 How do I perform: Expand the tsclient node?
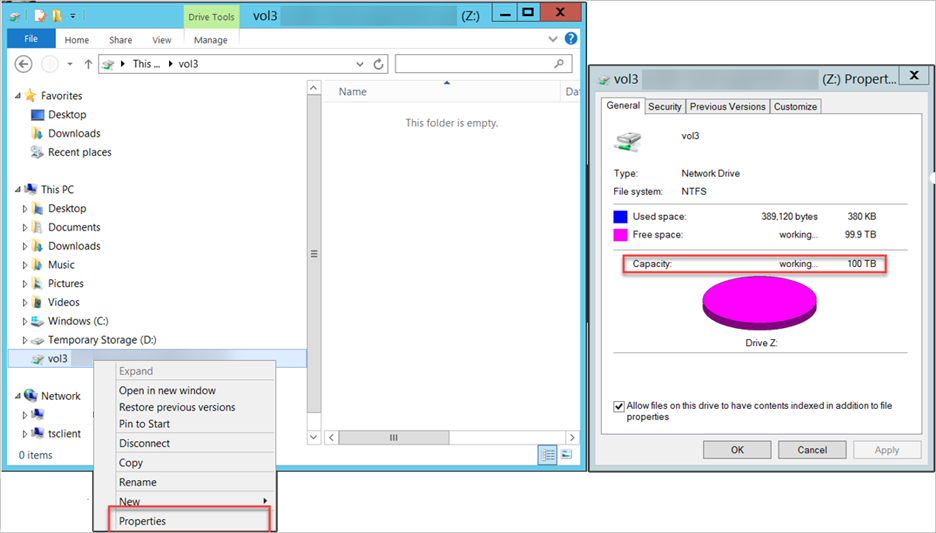24,433
